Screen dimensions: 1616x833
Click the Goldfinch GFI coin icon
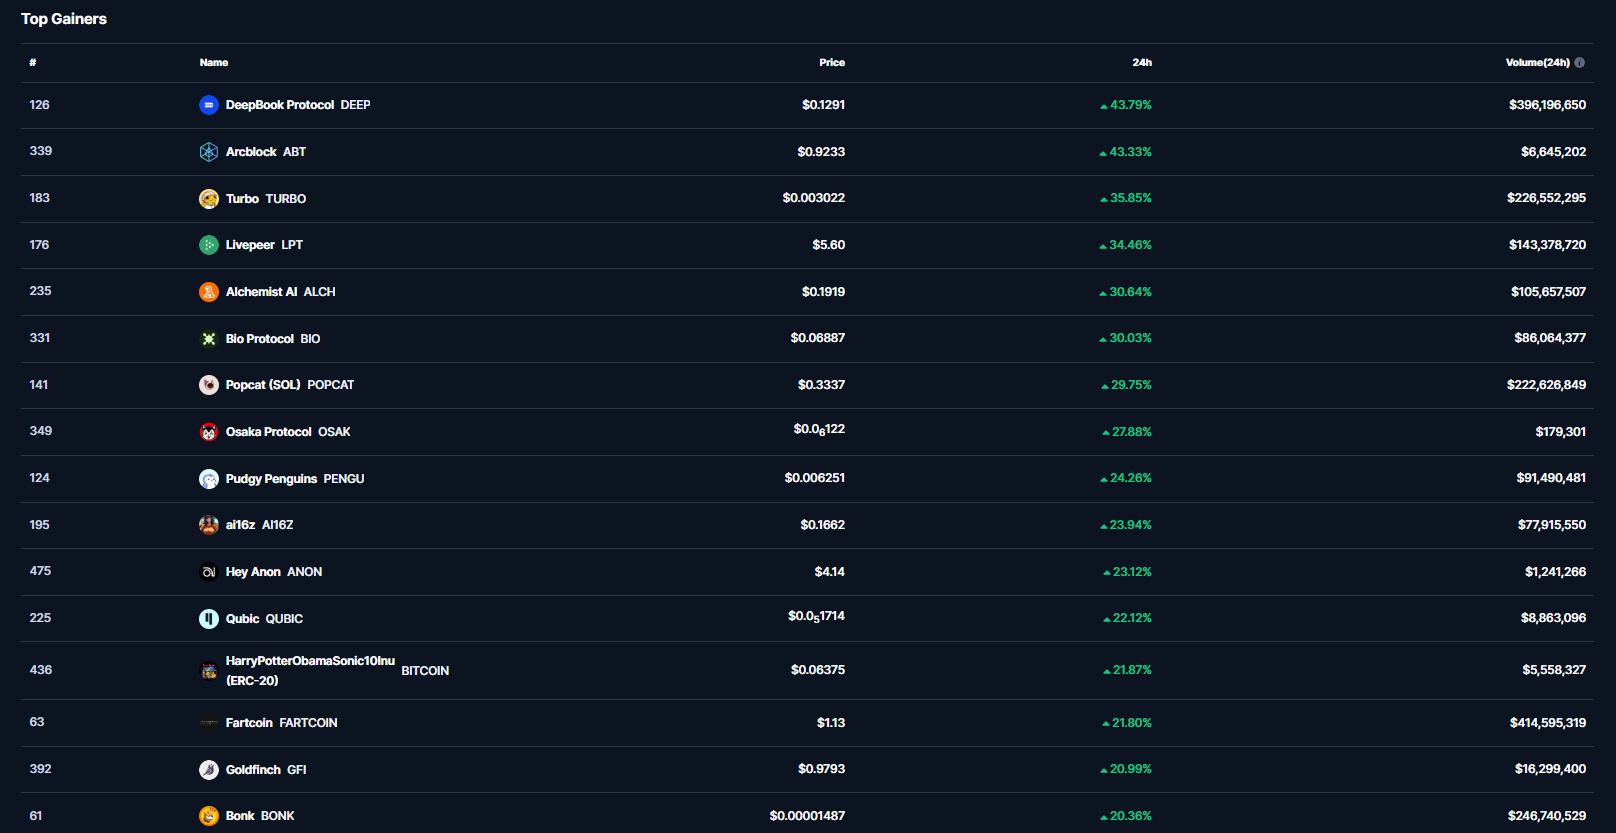click(x=209, y=770)
